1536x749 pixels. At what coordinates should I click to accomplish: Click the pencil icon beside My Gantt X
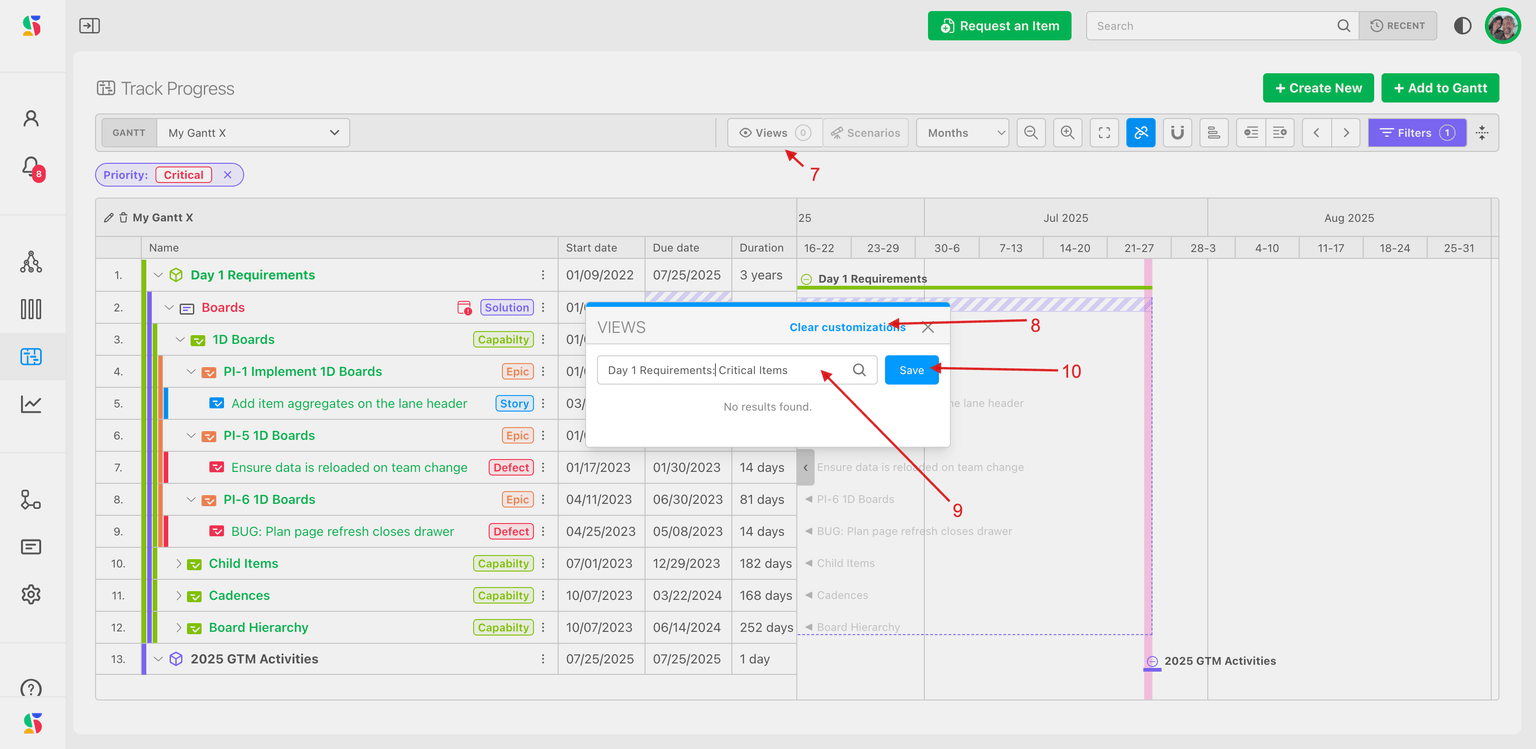coord(109,218)
